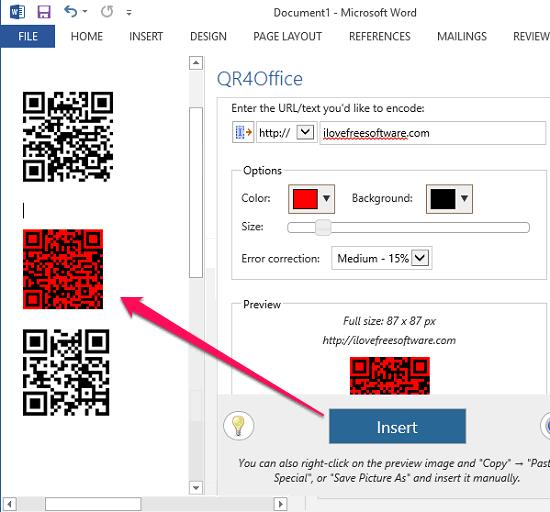Click the document vertical scrollbar up arrow
550x512 pixels.
click(x=196, y=63)
